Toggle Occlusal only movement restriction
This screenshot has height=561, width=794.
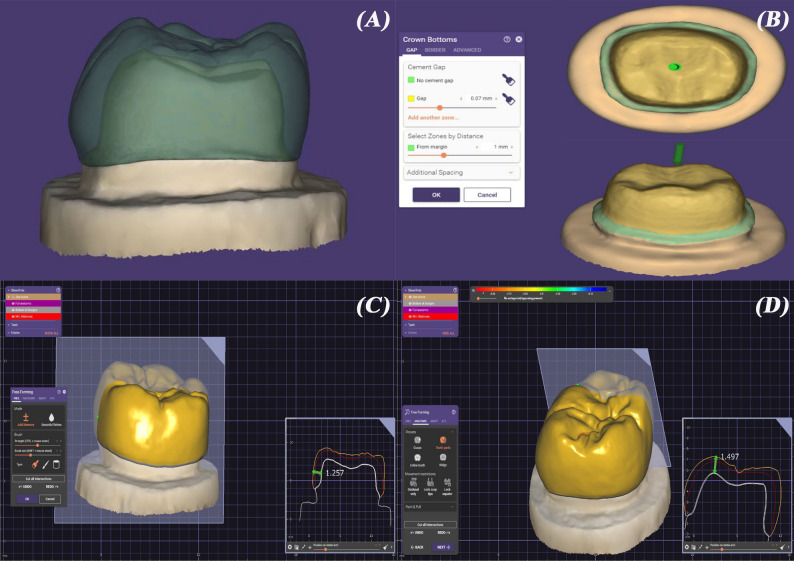(414, 486)
